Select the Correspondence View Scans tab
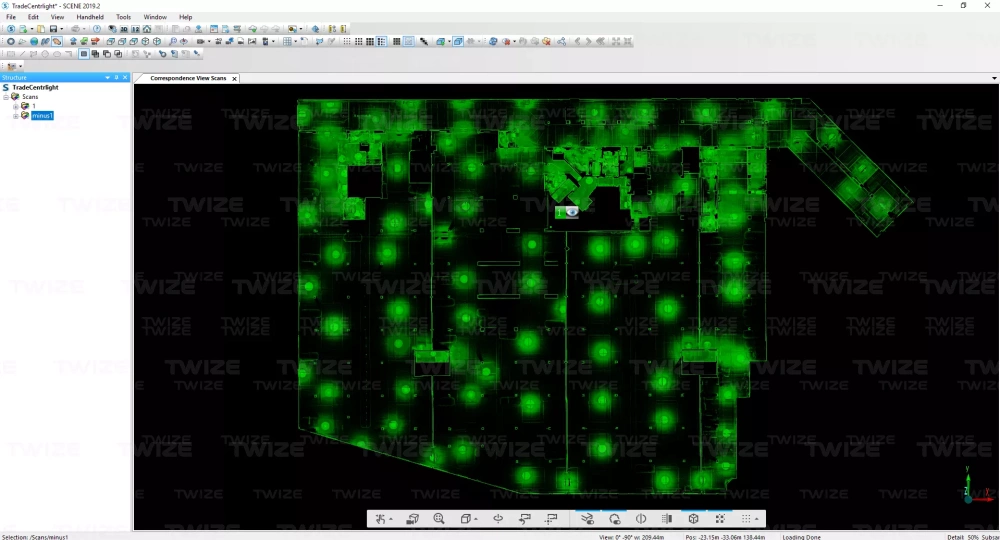Screen dimensions: 1000x540 (x=188, y=78)
